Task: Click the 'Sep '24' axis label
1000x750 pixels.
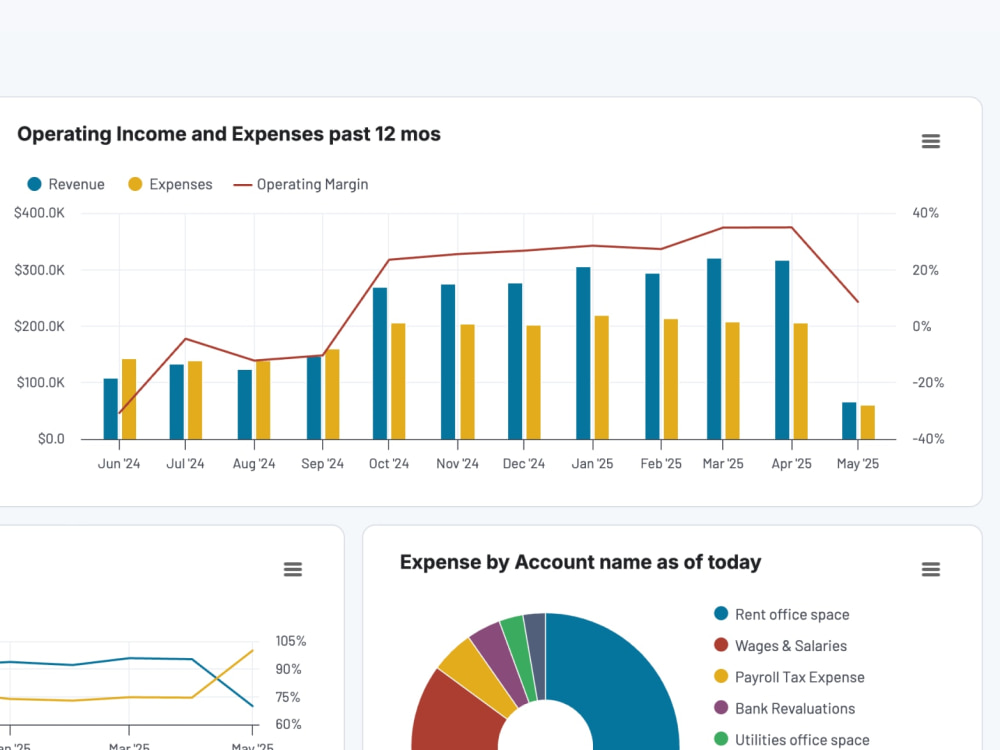Action: pyautogui.click(x=323, y=464)
